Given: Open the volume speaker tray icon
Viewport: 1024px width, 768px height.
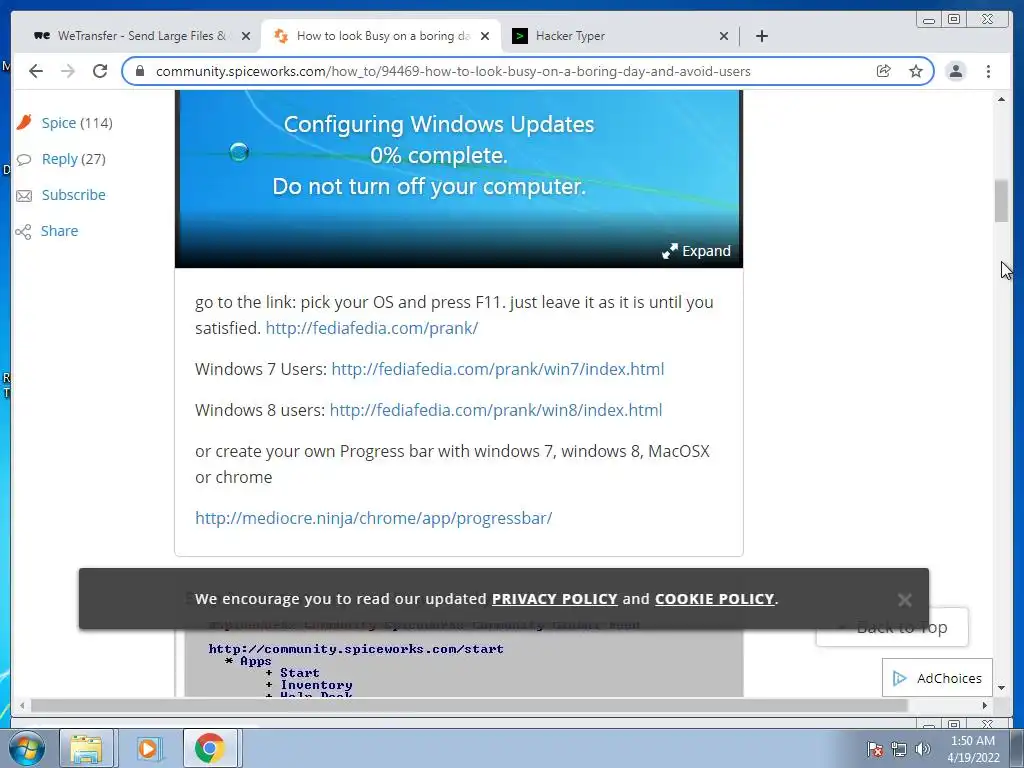Looking at the screenshot, I should click(x=922, y=749).
